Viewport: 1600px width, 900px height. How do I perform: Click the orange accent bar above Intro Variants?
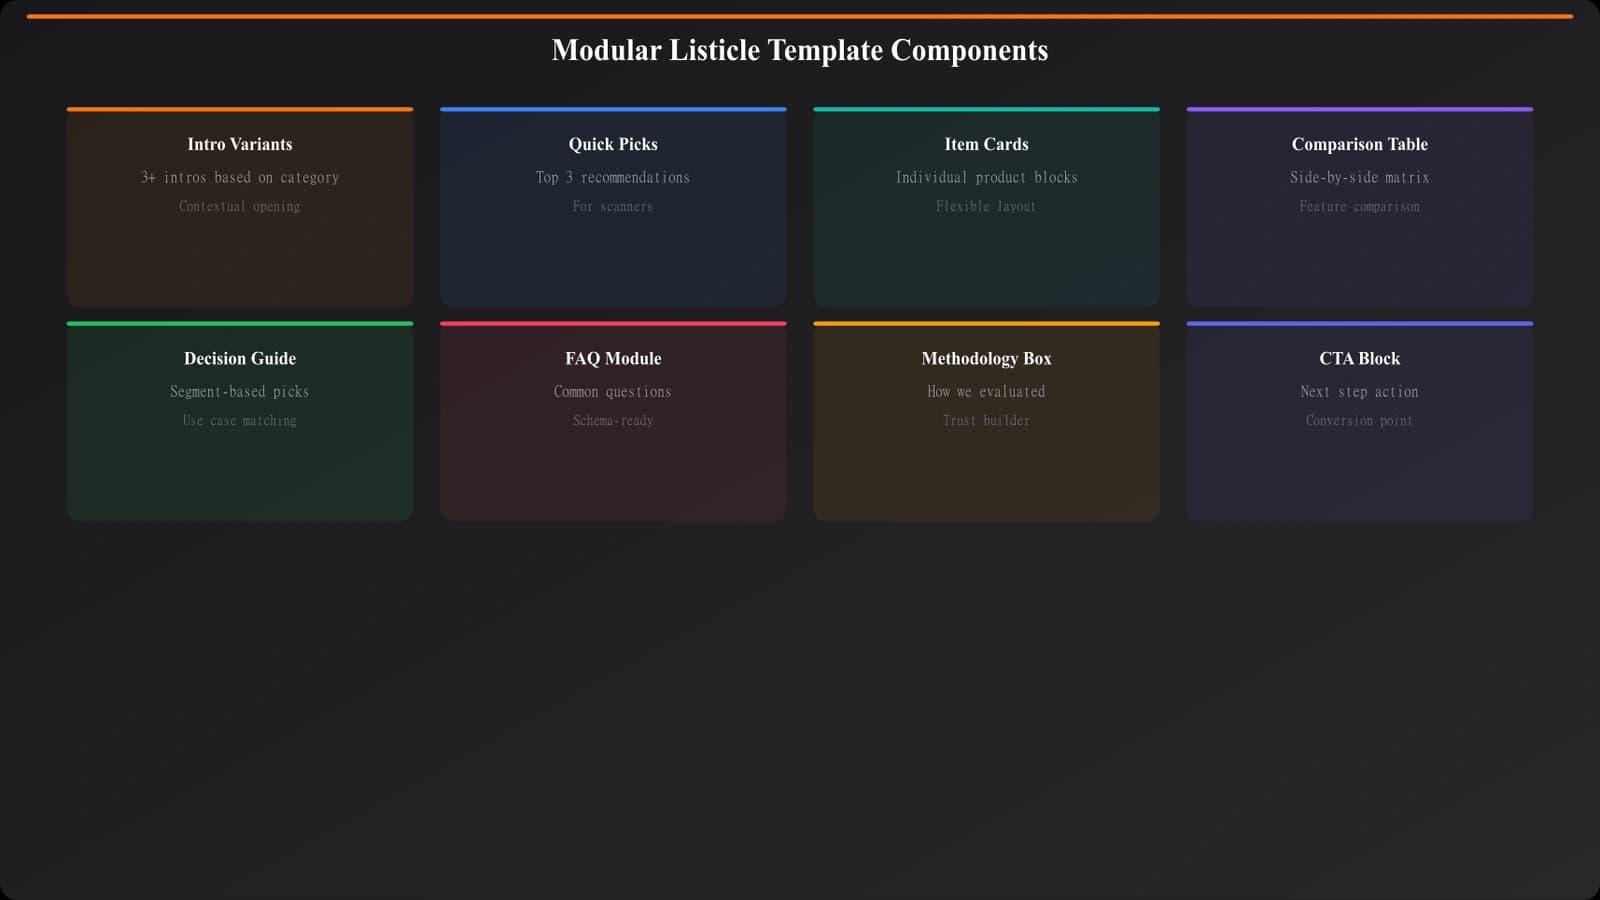239,109
